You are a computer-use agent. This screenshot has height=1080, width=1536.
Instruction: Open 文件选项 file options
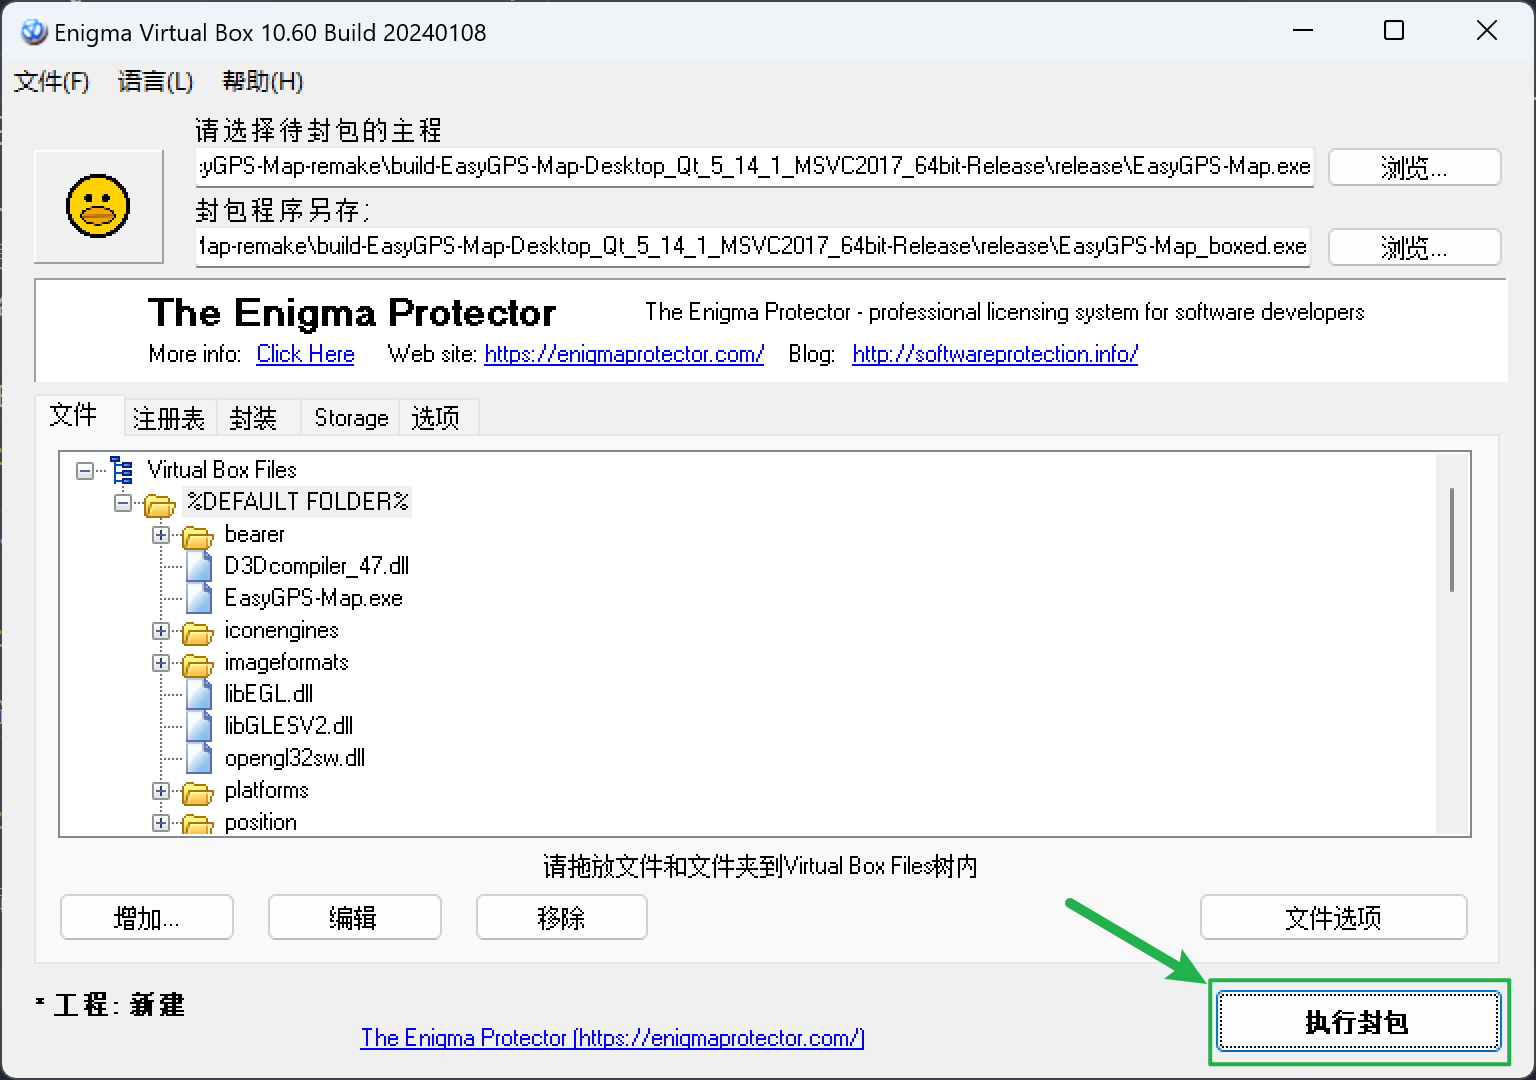coord(1333,917)
